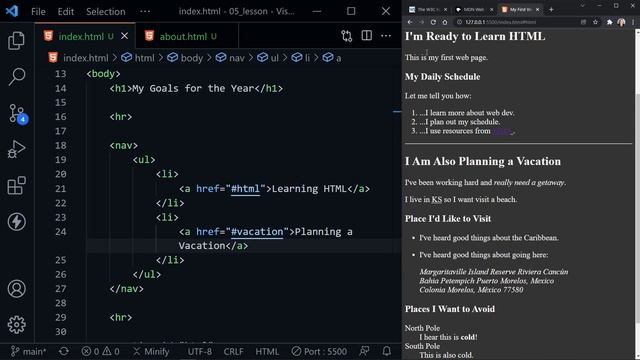The width and height of the screenshot is (640, 360).
Task: Close the index.html editor tab
Action: (x=124, y=36)
